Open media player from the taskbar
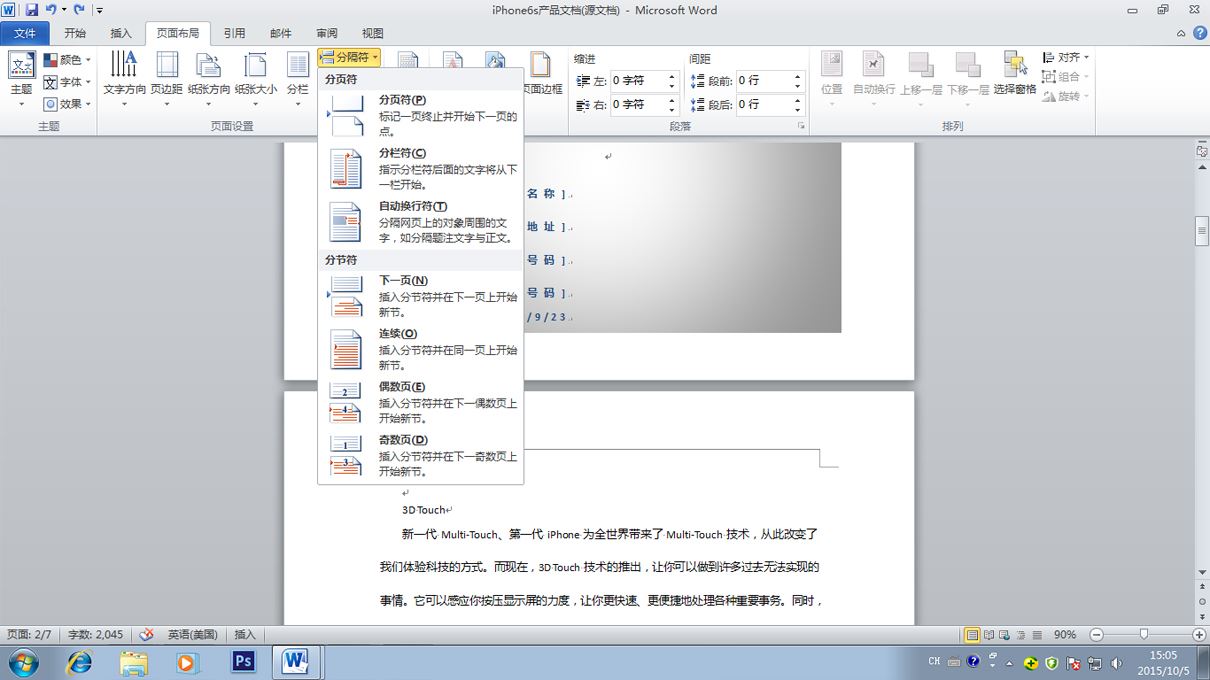Screen dimensions: 1210x680 tap(187, 662)
